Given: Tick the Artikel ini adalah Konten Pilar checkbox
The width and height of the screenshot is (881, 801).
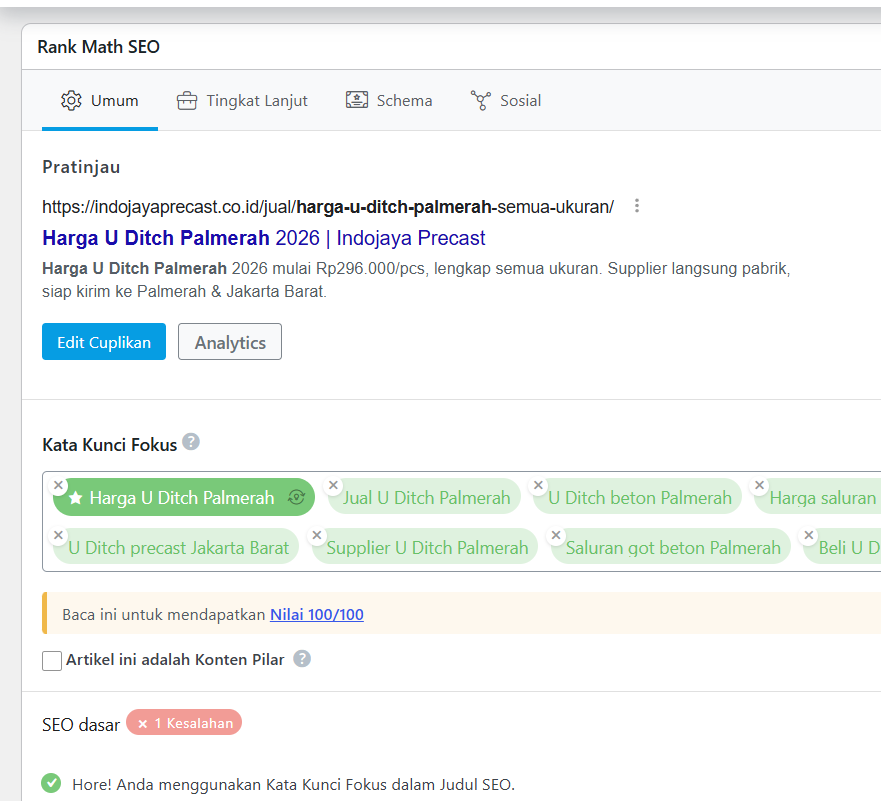Looking at the screenshot, I should tap(52, 661).
